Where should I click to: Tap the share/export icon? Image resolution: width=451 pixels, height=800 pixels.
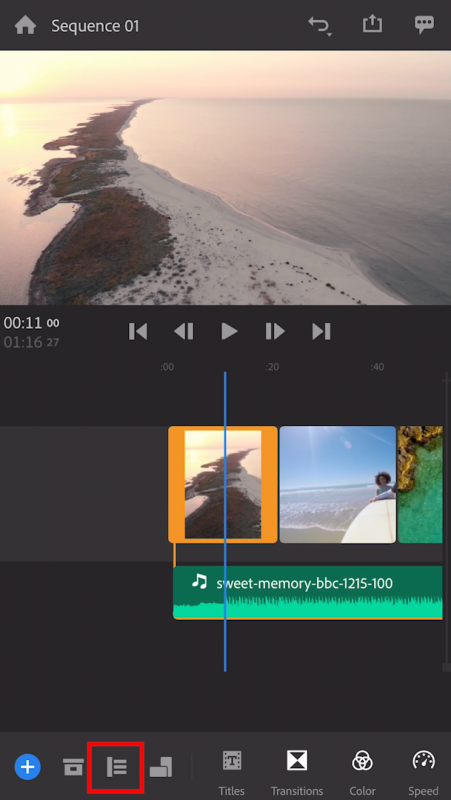point(372,24)
